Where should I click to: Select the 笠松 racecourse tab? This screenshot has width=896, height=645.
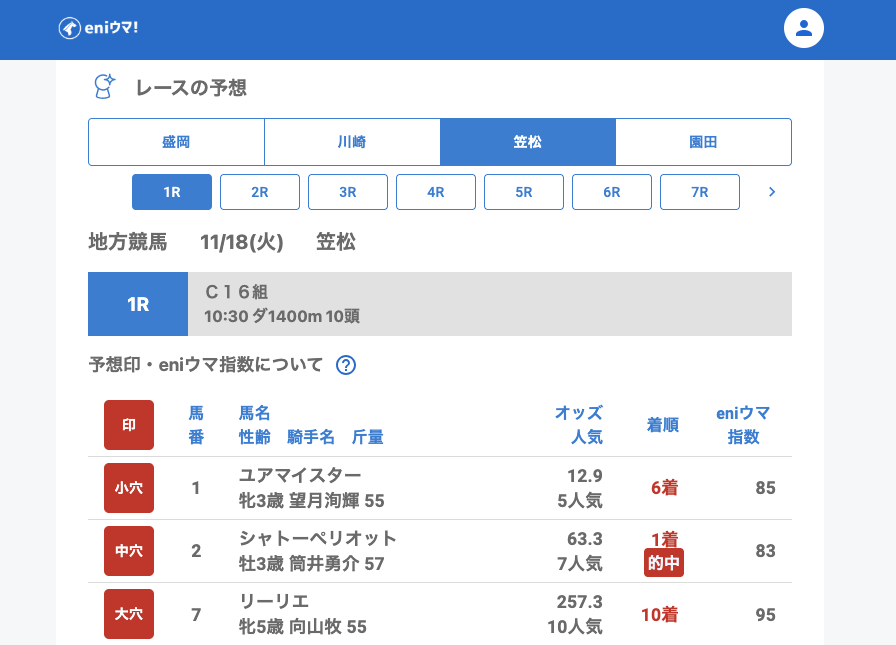pyautogui.click(x=528, y=142)
